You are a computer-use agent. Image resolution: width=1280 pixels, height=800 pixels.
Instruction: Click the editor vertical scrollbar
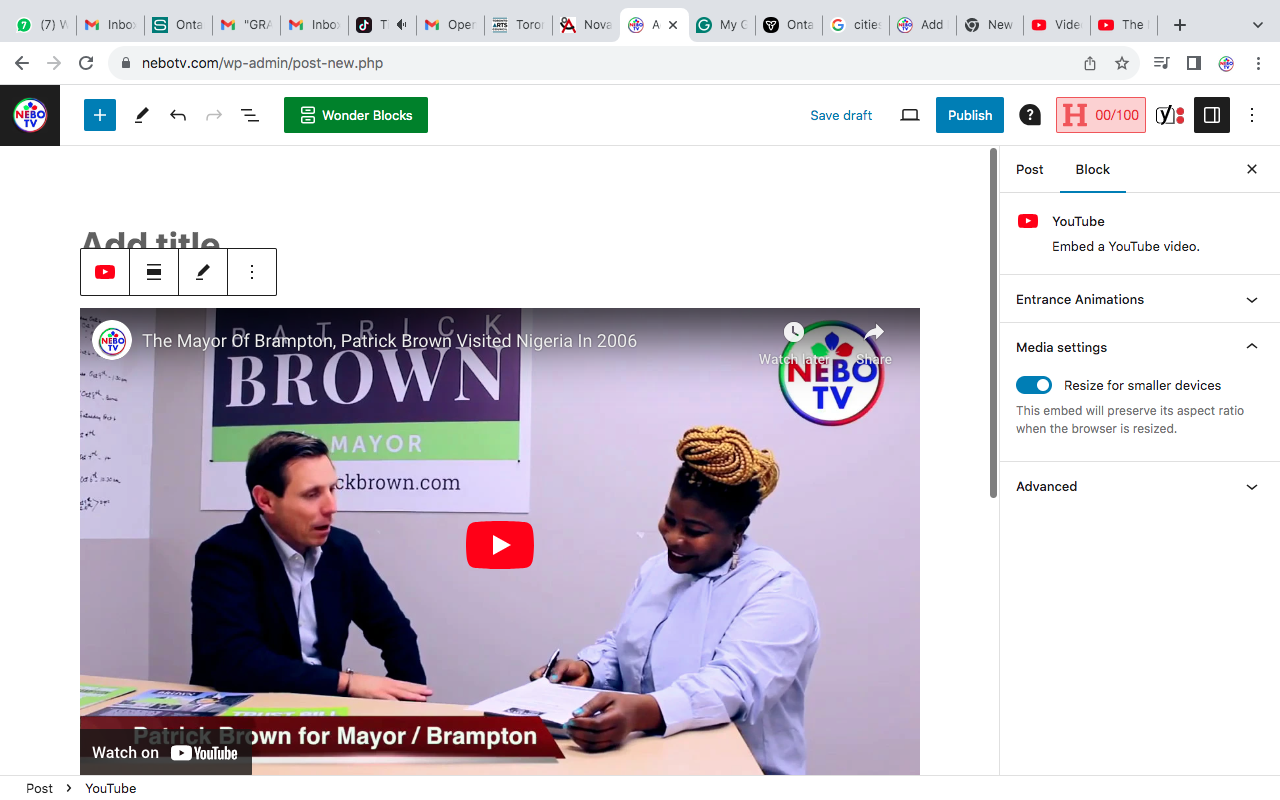click(x=993, y=322)
